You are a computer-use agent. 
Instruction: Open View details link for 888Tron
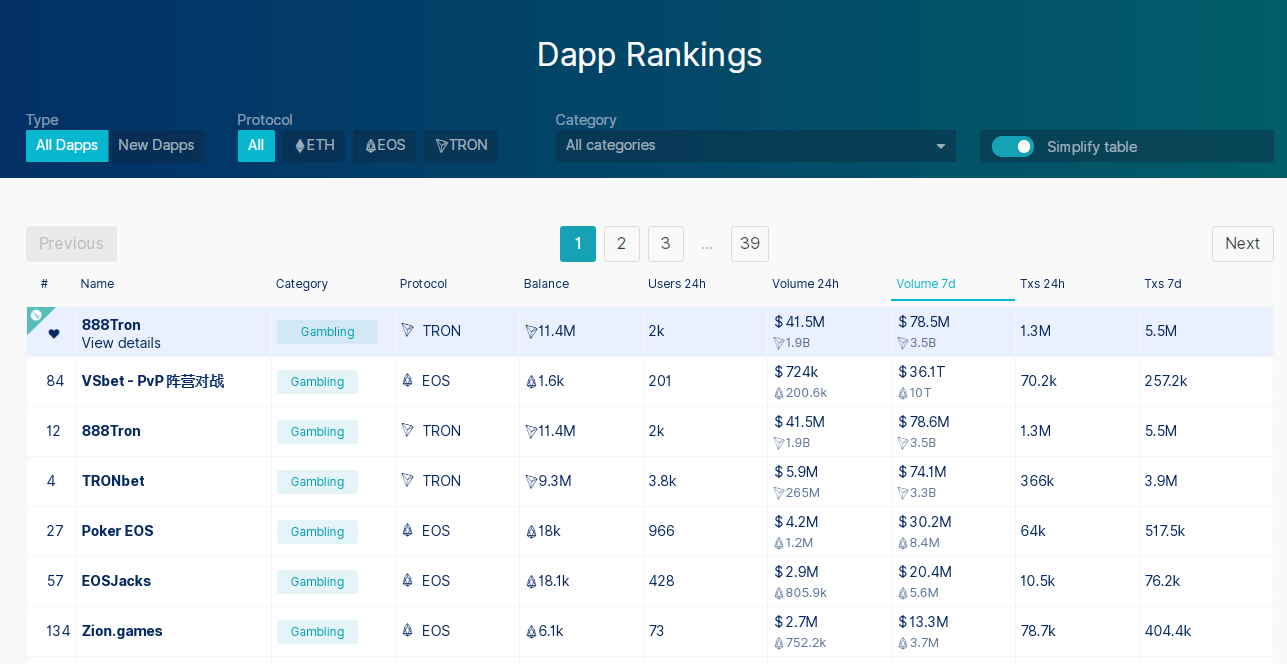(x=121, y=343)
